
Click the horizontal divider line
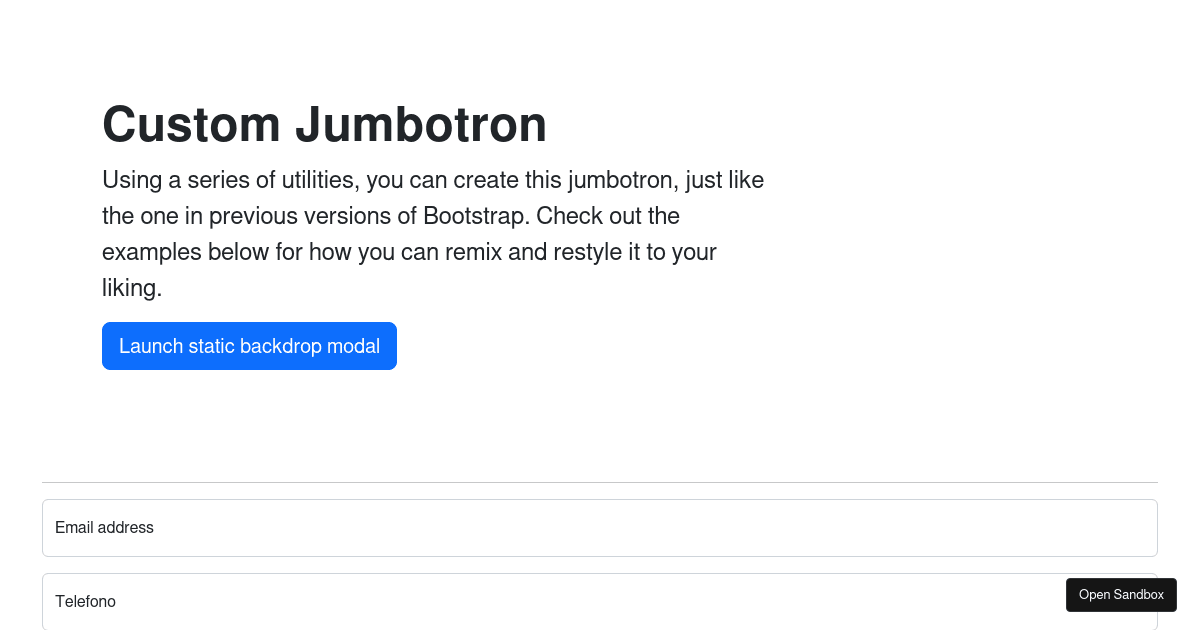coord(600,480)
